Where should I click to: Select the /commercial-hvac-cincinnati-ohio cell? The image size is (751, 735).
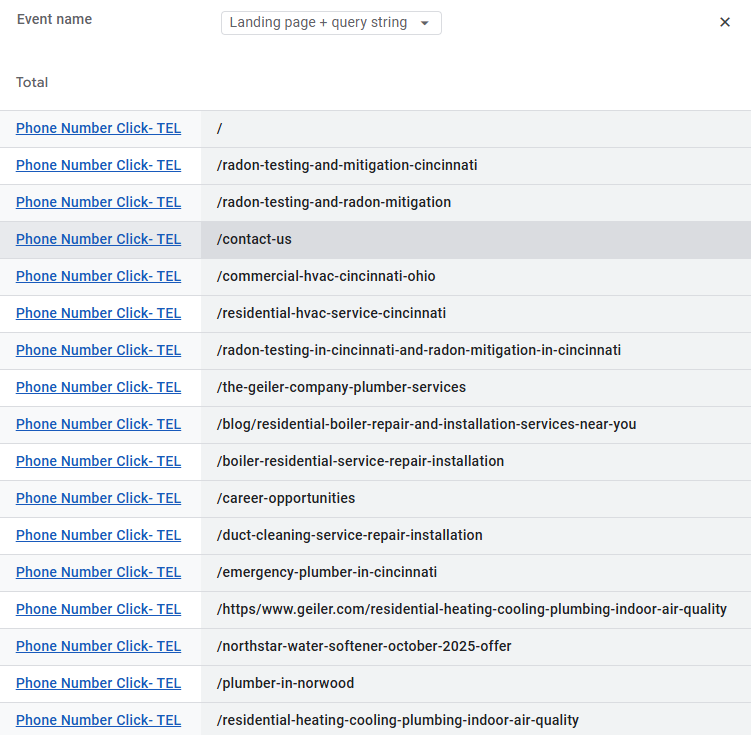476,277
